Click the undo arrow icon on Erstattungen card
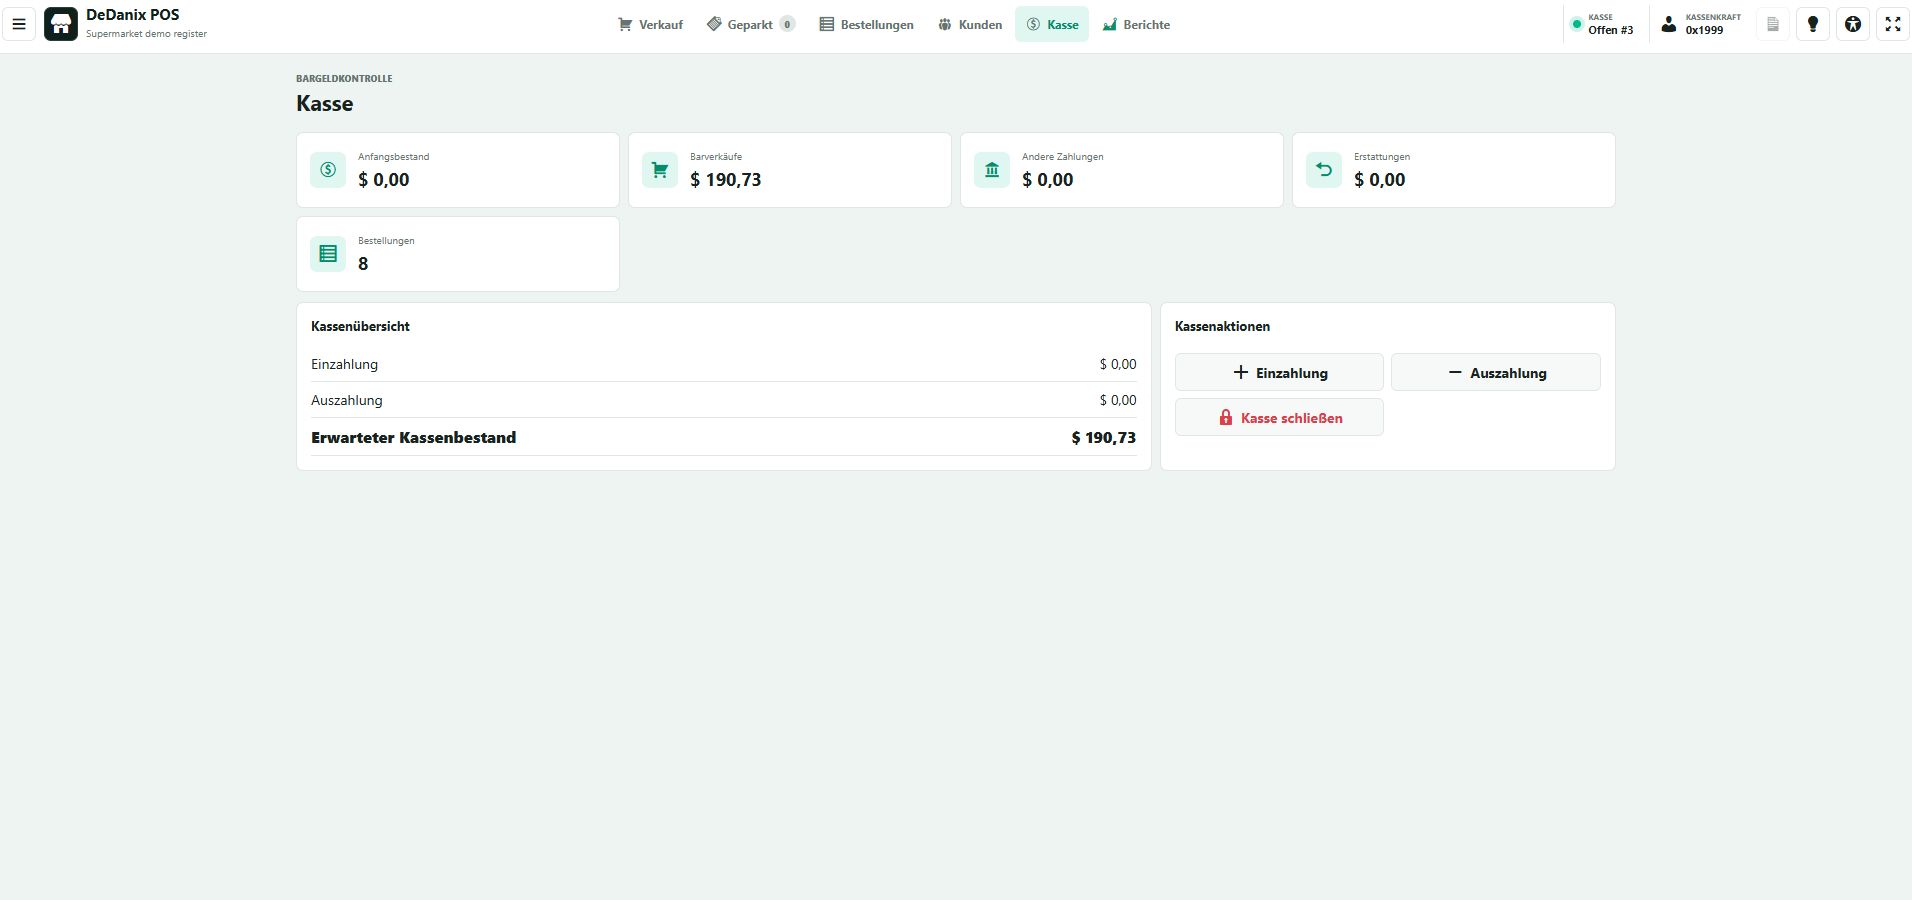Viewport: 1912px width, 900px height. tap(1324, 170)
